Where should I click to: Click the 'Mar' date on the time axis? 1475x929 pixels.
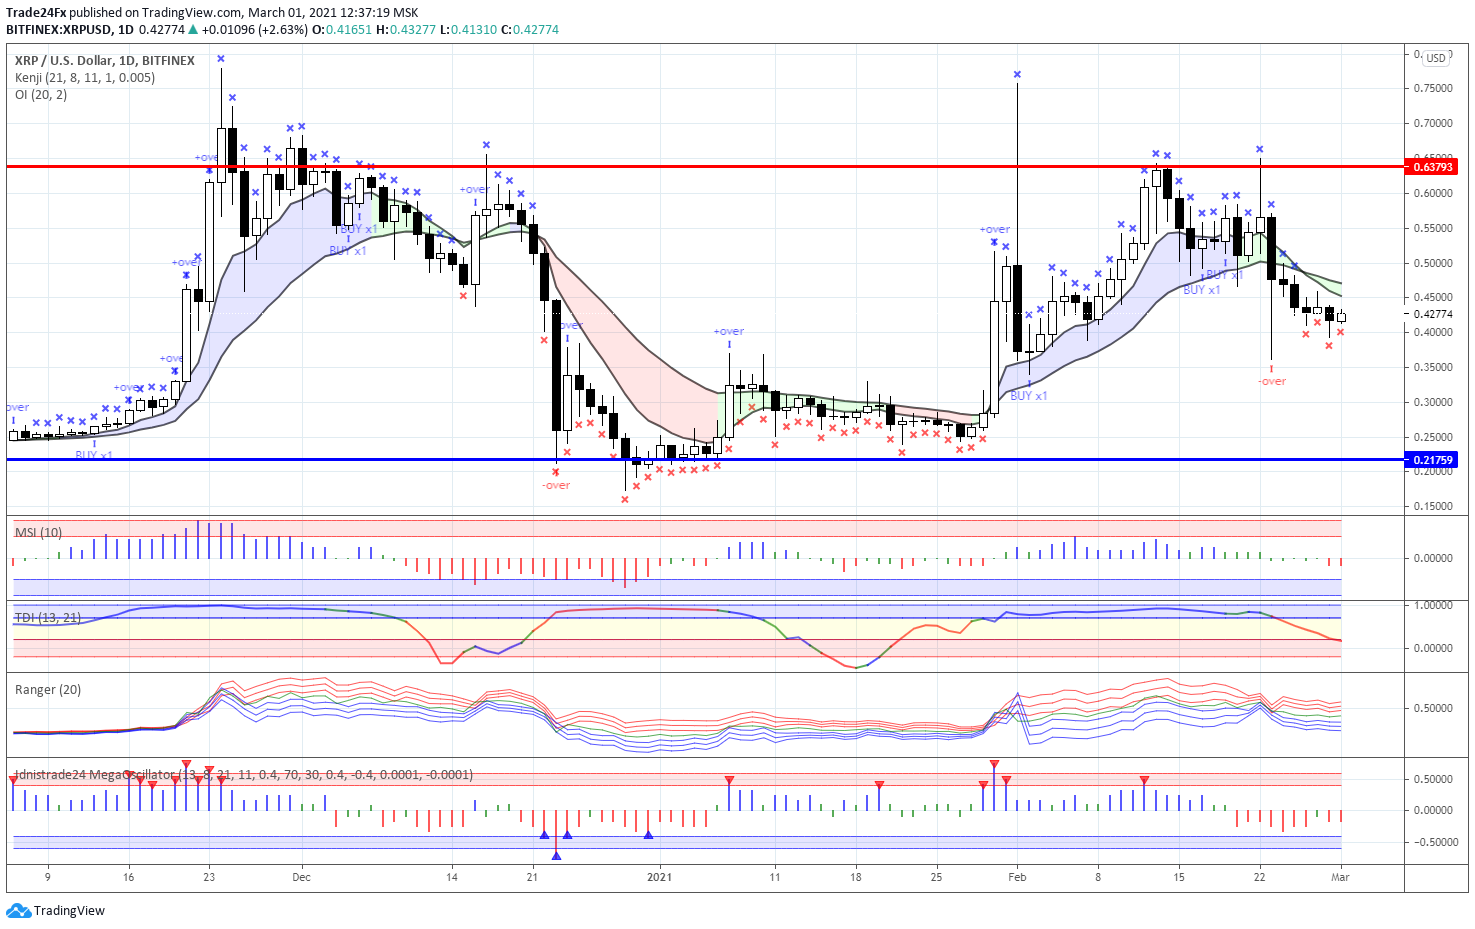click(x=1340, y=877)
